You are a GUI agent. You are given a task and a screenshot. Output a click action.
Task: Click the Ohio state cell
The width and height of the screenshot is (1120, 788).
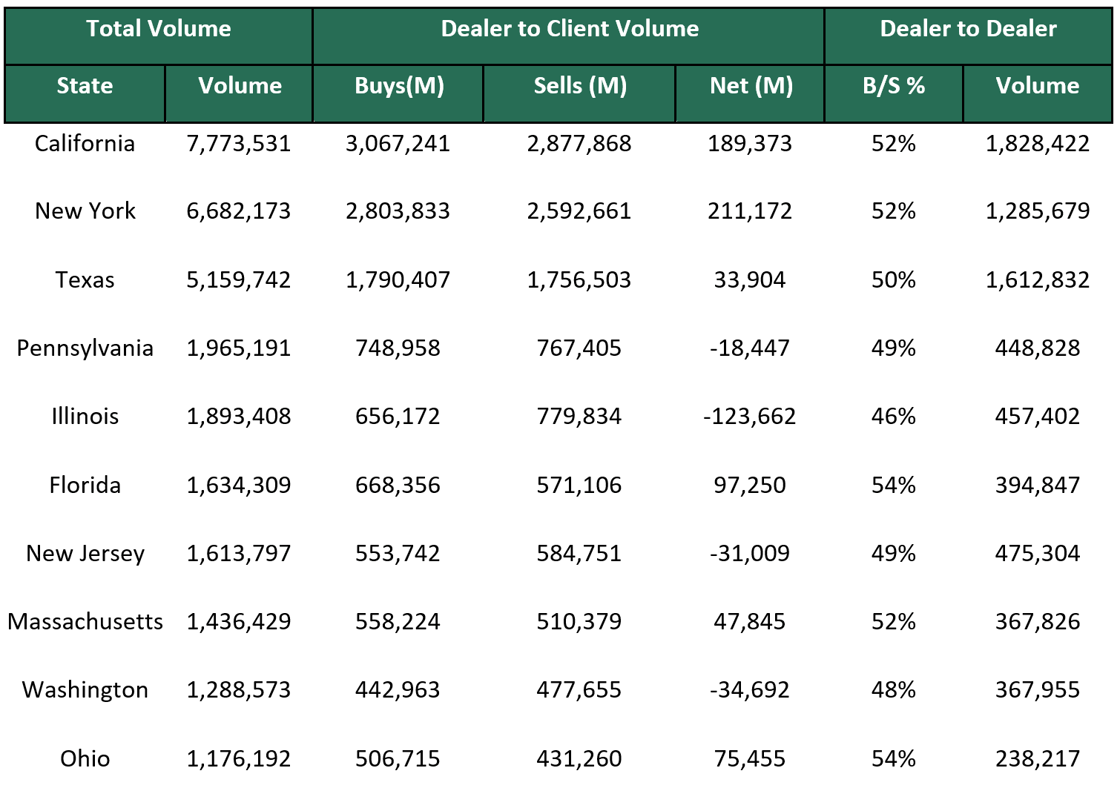pyautogui.click(x=85, y=759)
